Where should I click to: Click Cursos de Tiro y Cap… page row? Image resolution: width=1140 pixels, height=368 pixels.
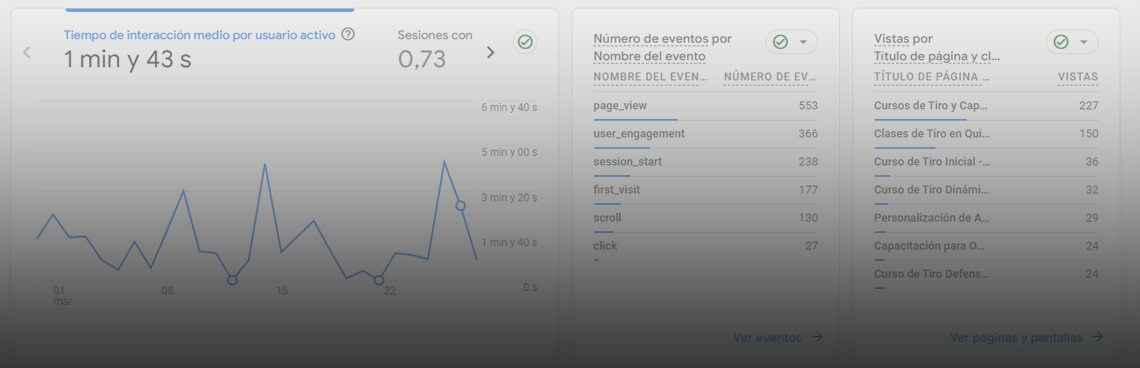tap(986, 106)
